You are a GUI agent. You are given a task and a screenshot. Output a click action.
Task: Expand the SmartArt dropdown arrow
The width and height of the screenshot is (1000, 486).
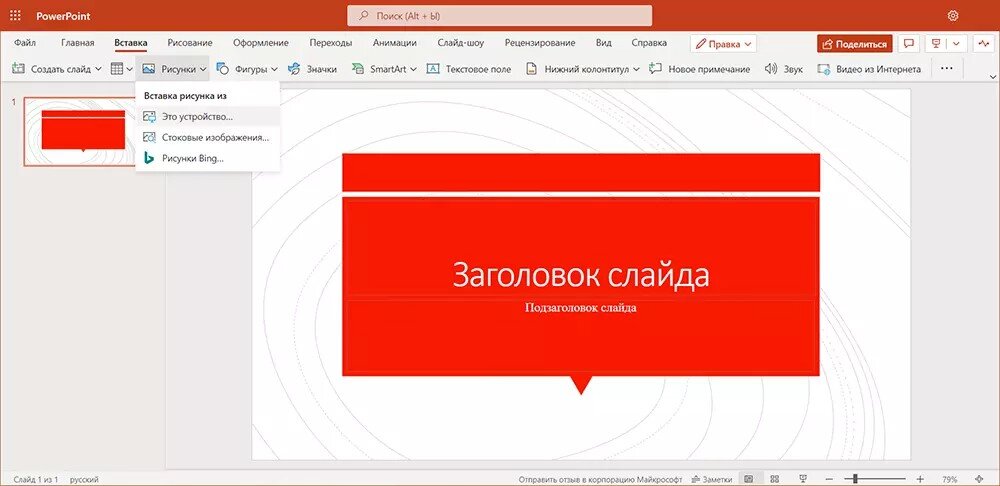tap(413, 69)
